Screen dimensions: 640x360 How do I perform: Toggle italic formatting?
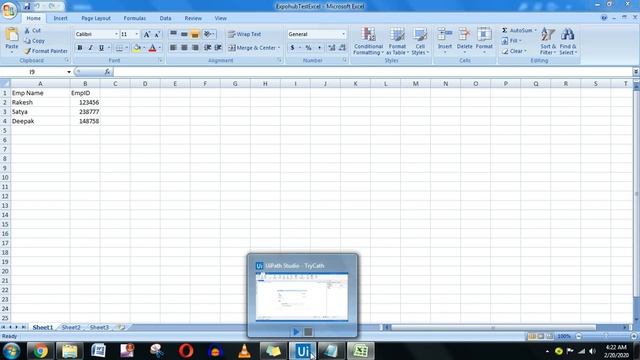(x=91, y=48)
